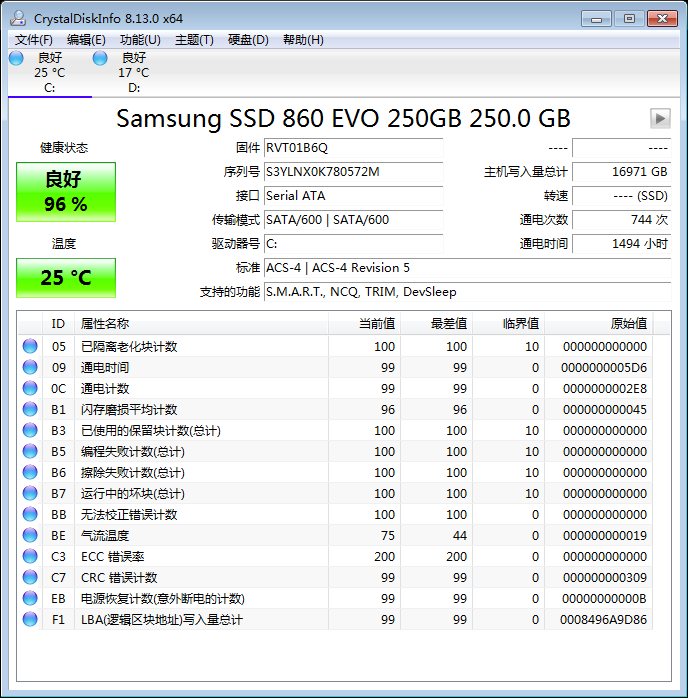Click the 属性名称 column header
This screenshot has width=688, height=698.
(105, 324)
